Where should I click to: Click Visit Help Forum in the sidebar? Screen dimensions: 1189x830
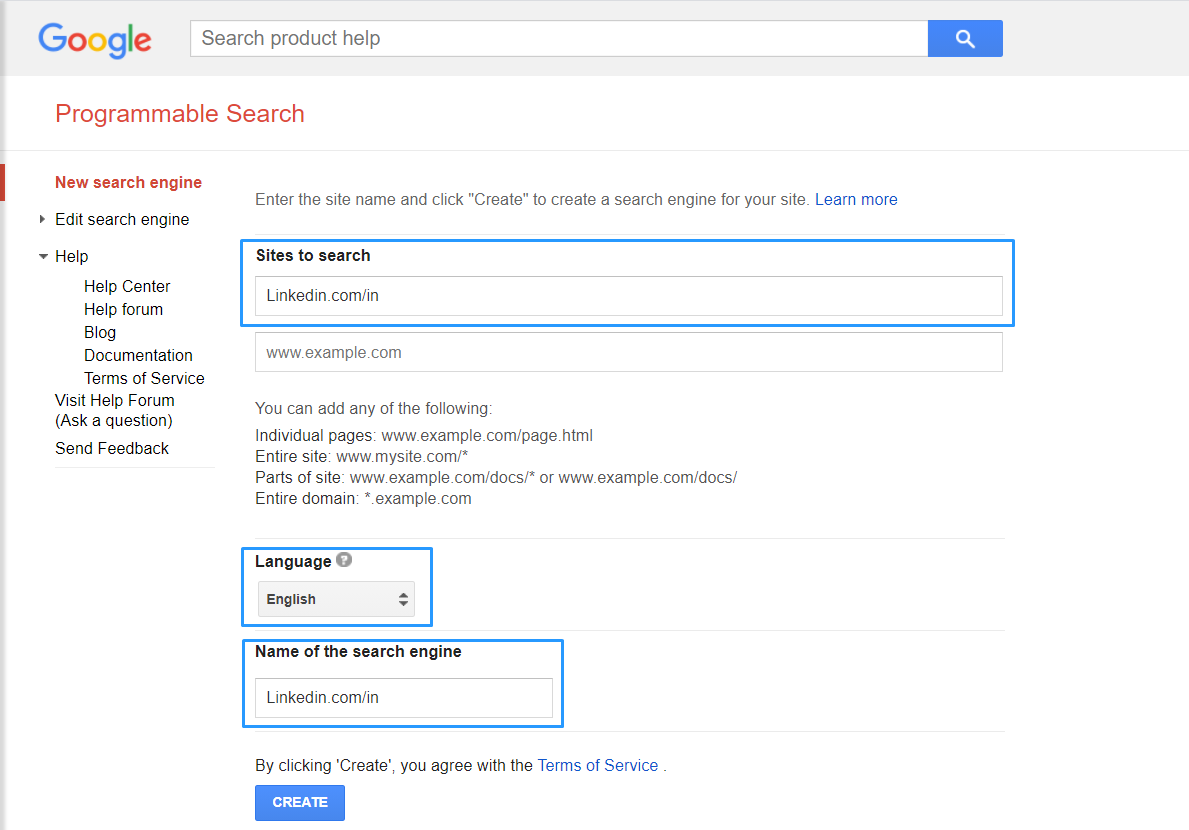[114, 400]
